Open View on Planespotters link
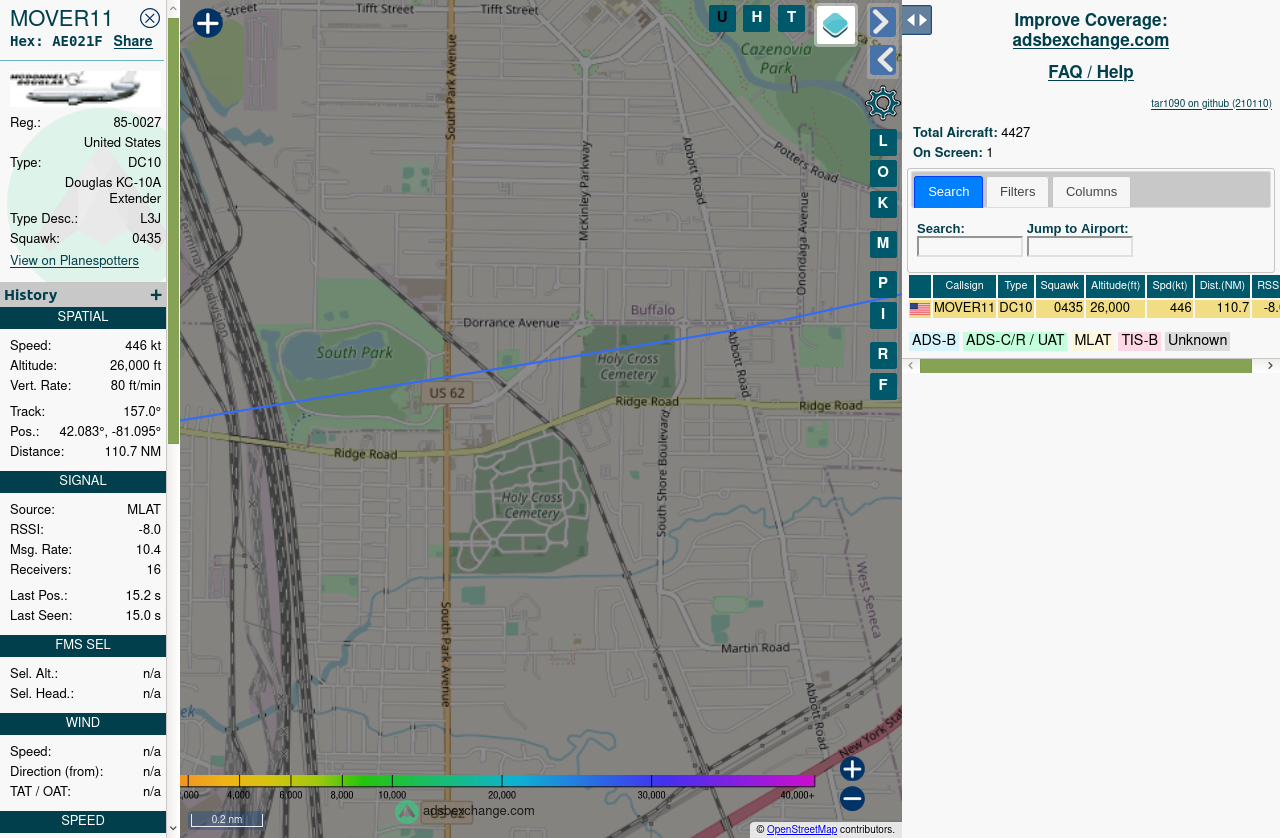The image size is (1280, 838). pyautogui.click(x=74, y=260)
